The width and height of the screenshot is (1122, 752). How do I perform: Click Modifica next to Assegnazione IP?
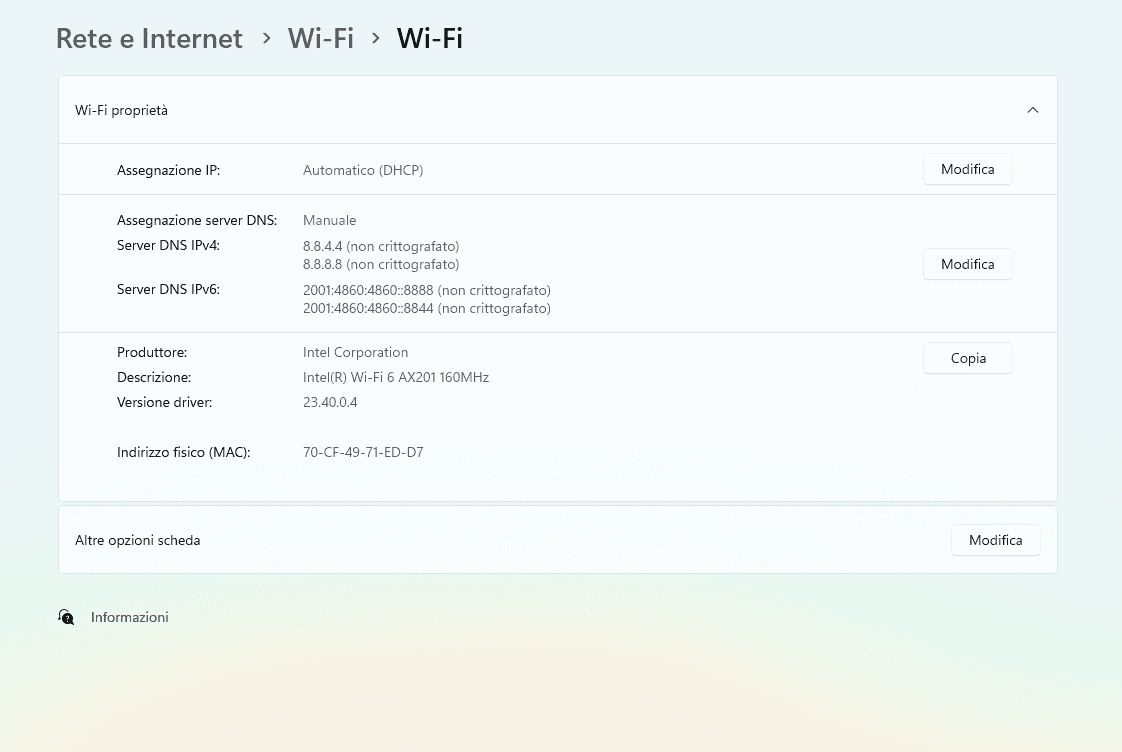coord(967,170)
